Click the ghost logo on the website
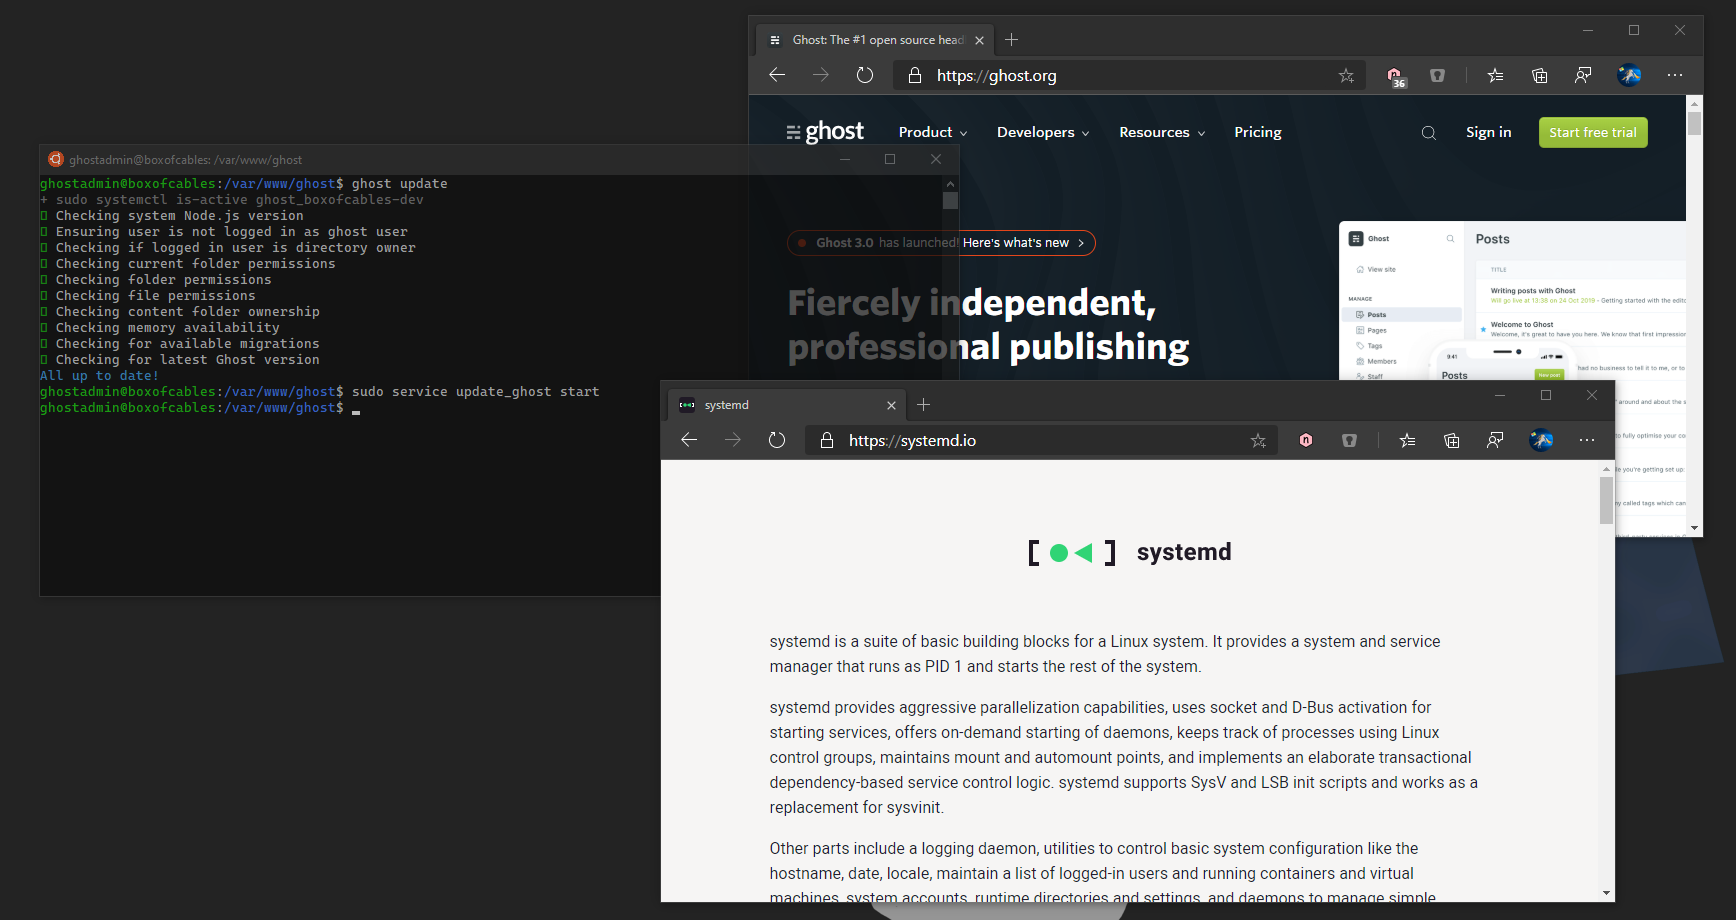Screen dimensions: 1736x920 click(x=825, y=132)
